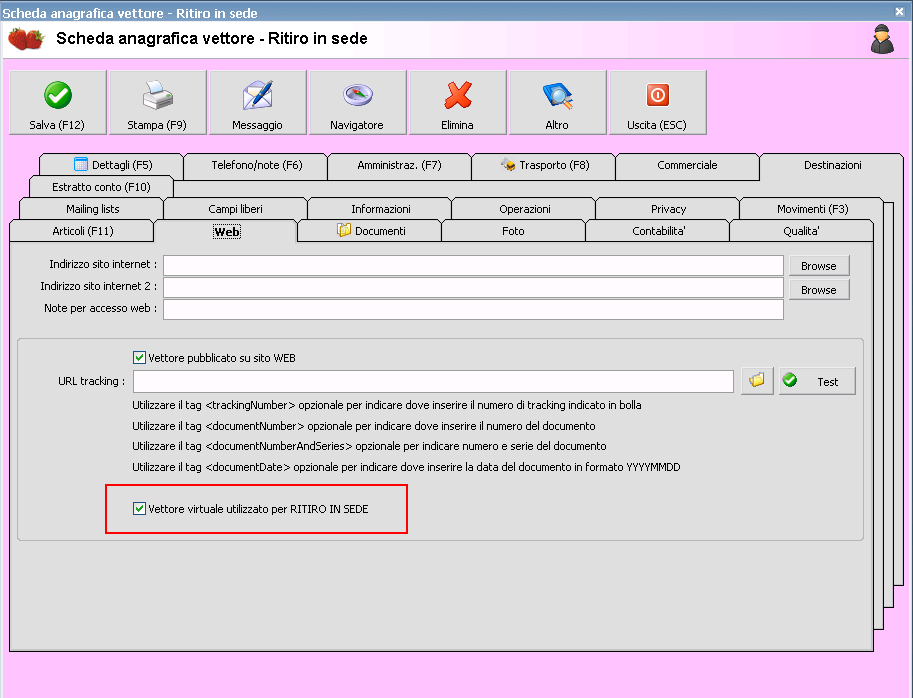This screenshot has height=698, width=913.
Task: Click Browse next to Indirizzo sito internet
Action: tap(818, 265)
